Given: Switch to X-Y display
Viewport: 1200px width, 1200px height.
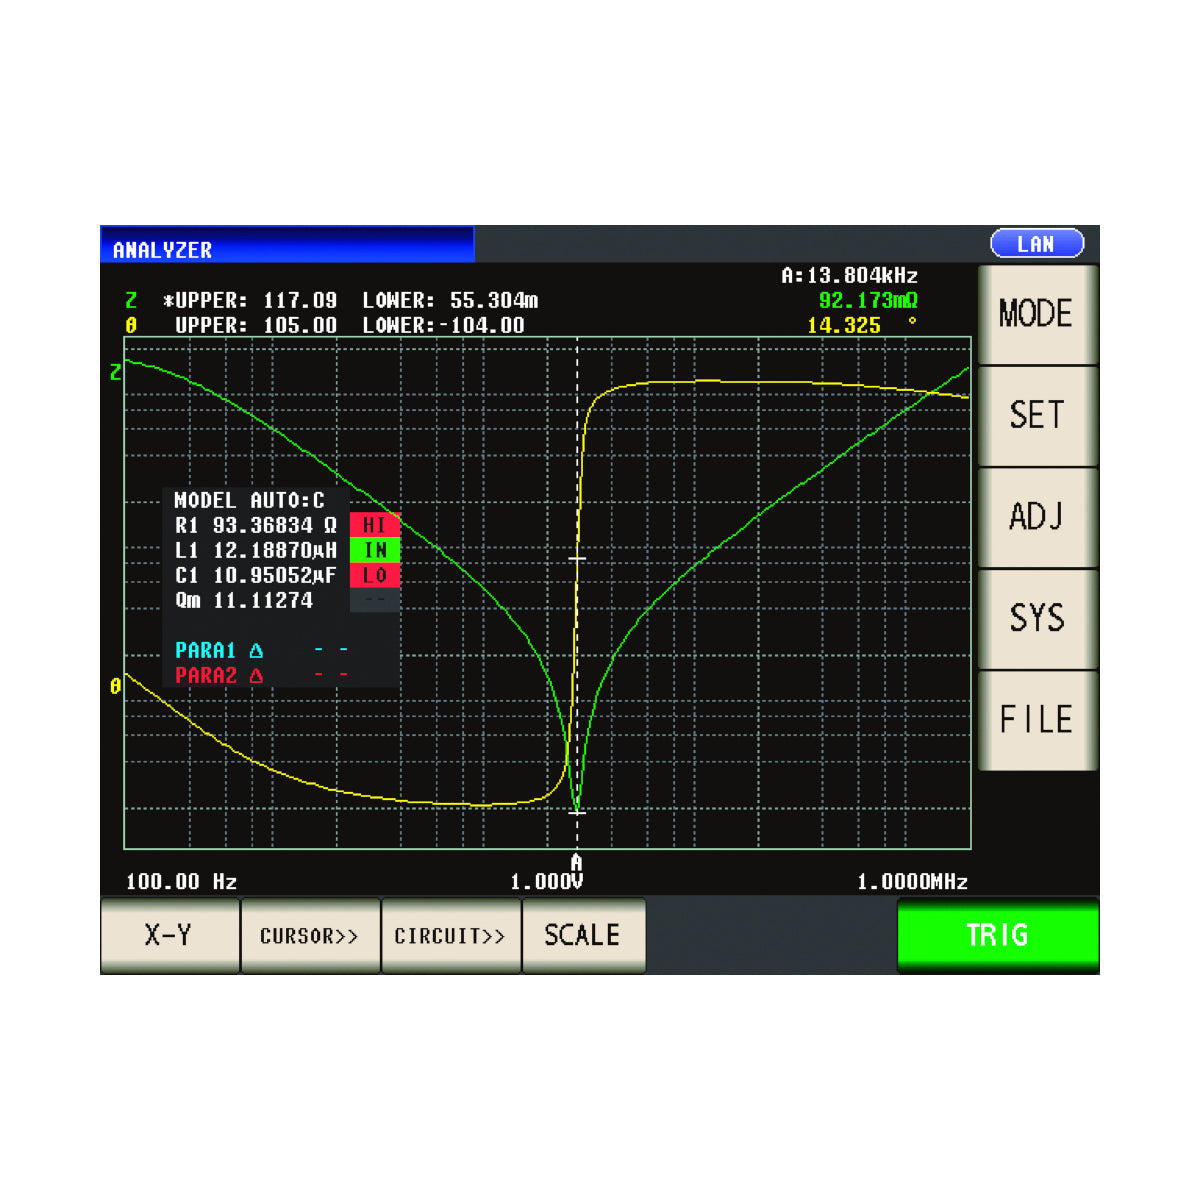Looking at the screenshot, I should [x=169, y=935].
